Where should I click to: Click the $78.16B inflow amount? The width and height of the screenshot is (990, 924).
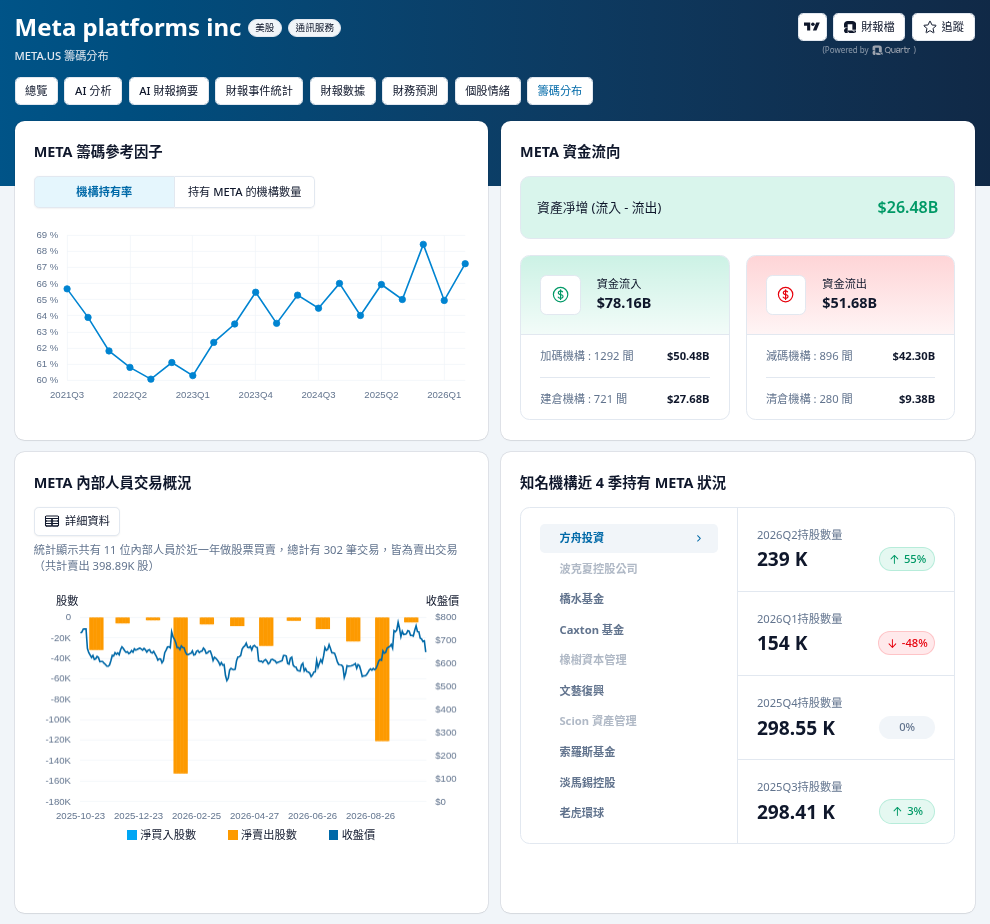pos(624,303)
